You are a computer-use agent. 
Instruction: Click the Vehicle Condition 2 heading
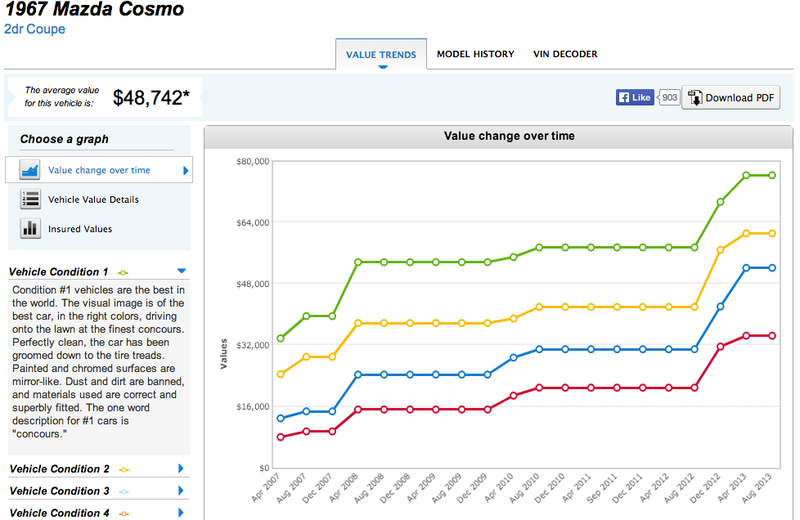(59, 469)
